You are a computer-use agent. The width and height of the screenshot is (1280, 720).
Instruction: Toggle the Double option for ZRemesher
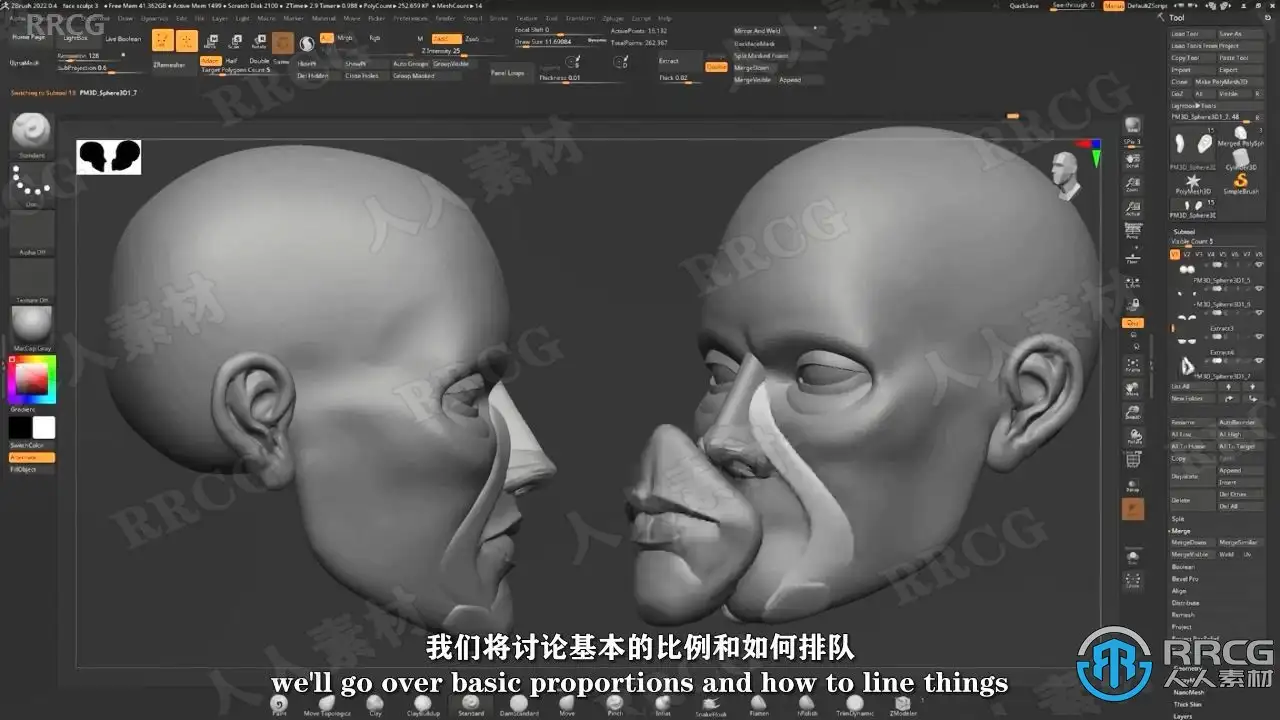click(x=259, y=61)
